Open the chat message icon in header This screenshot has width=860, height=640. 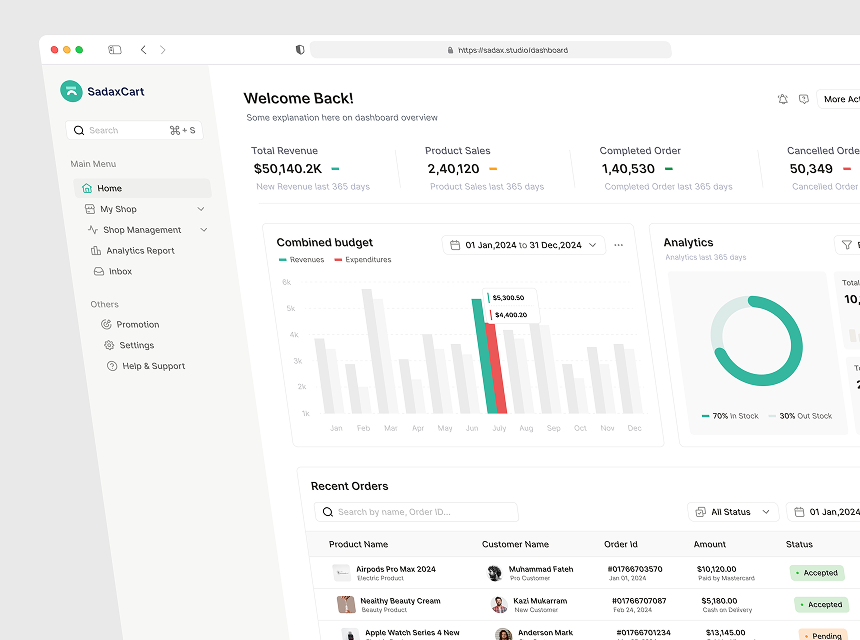(x=804, y=99)
